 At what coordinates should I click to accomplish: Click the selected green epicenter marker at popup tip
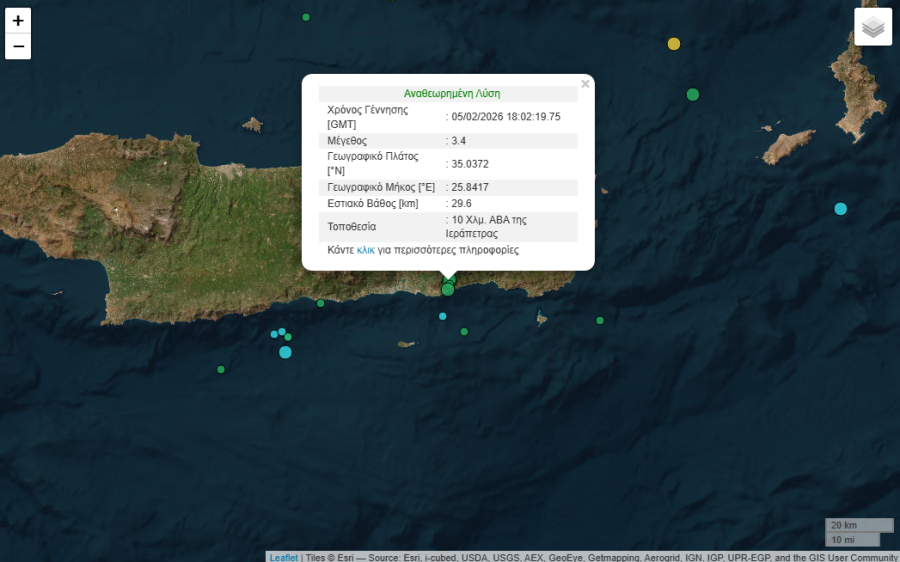click(x=448, y=290)
